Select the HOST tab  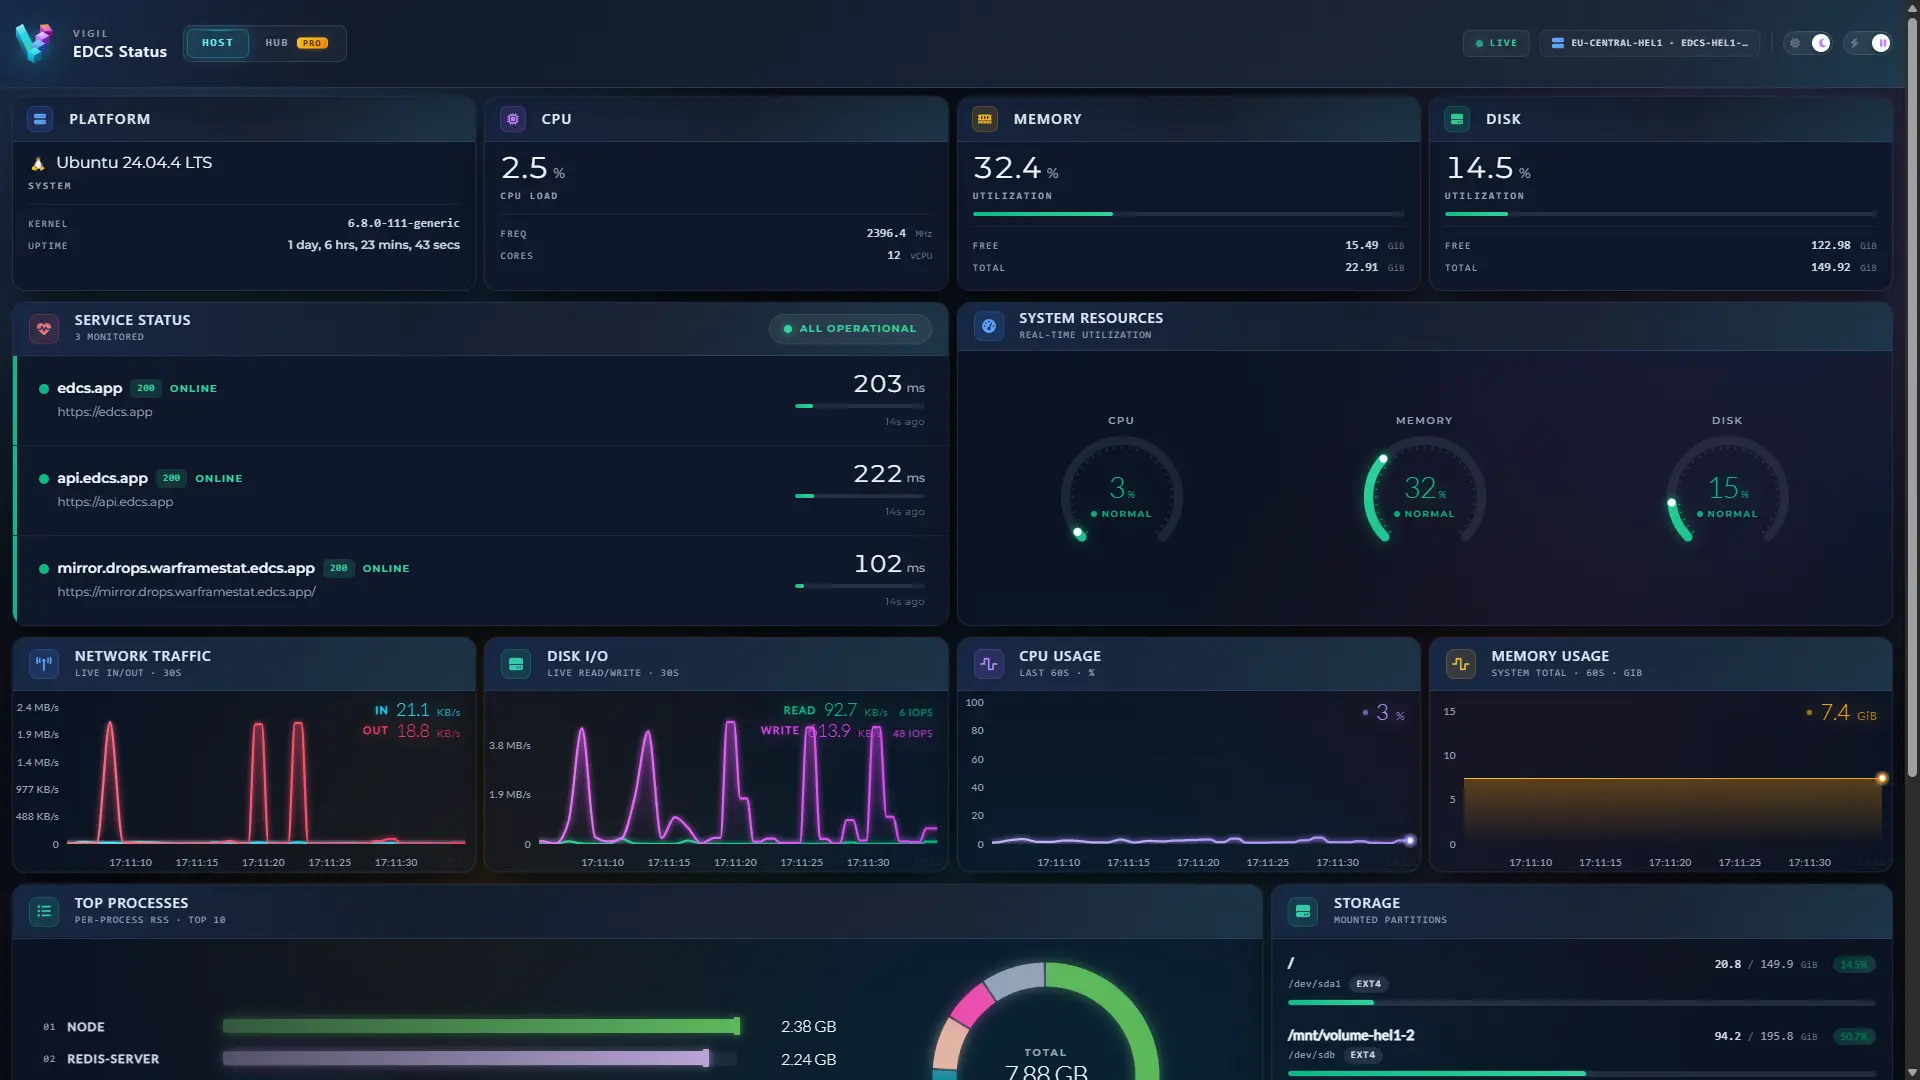tap(217, 43)
